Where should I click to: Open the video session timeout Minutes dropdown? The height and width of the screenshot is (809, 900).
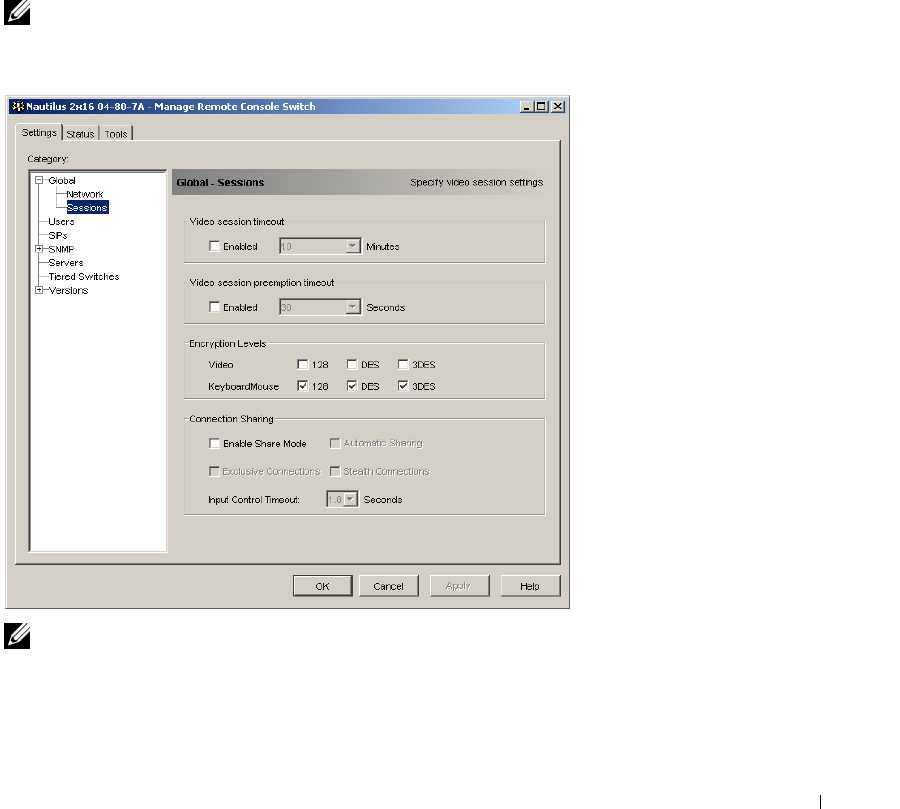[352, 246]
